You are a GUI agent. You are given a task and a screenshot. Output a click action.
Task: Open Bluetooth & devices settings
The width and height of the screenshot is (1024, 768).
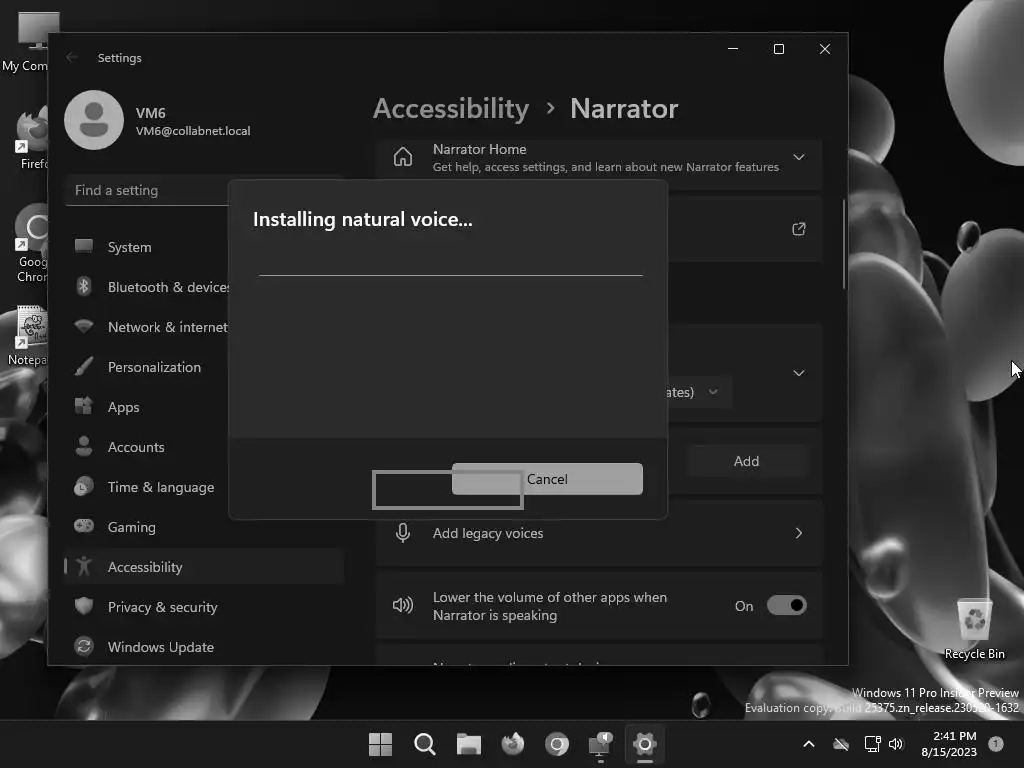click(204, 287)
